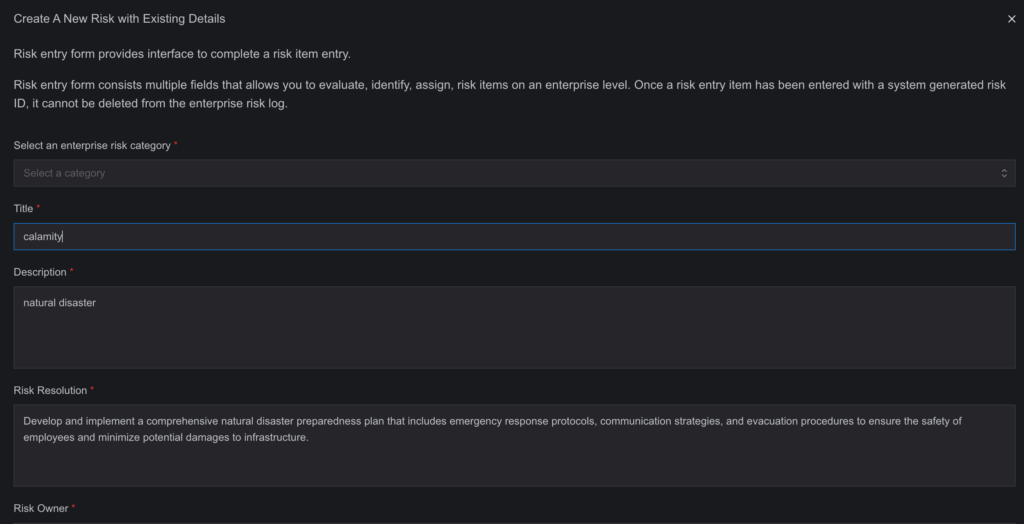Open the enterprise risk category dropdown
Viewport: 1024px width, 524px height.
point(514,173)
